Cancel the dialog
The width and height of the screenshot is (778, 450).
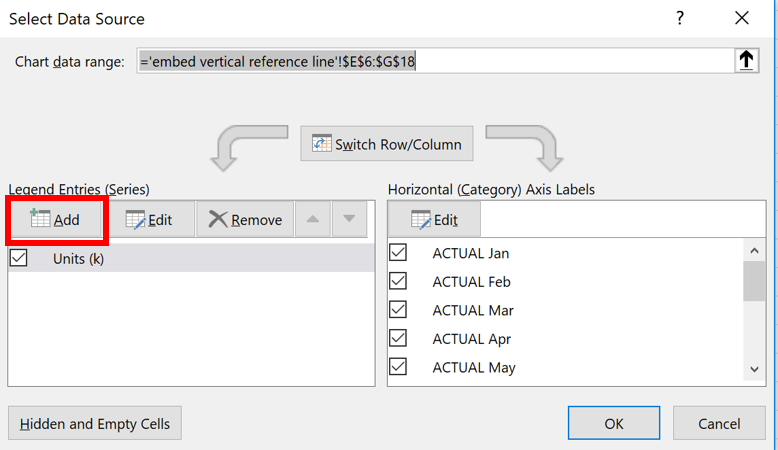coord(719,423)
